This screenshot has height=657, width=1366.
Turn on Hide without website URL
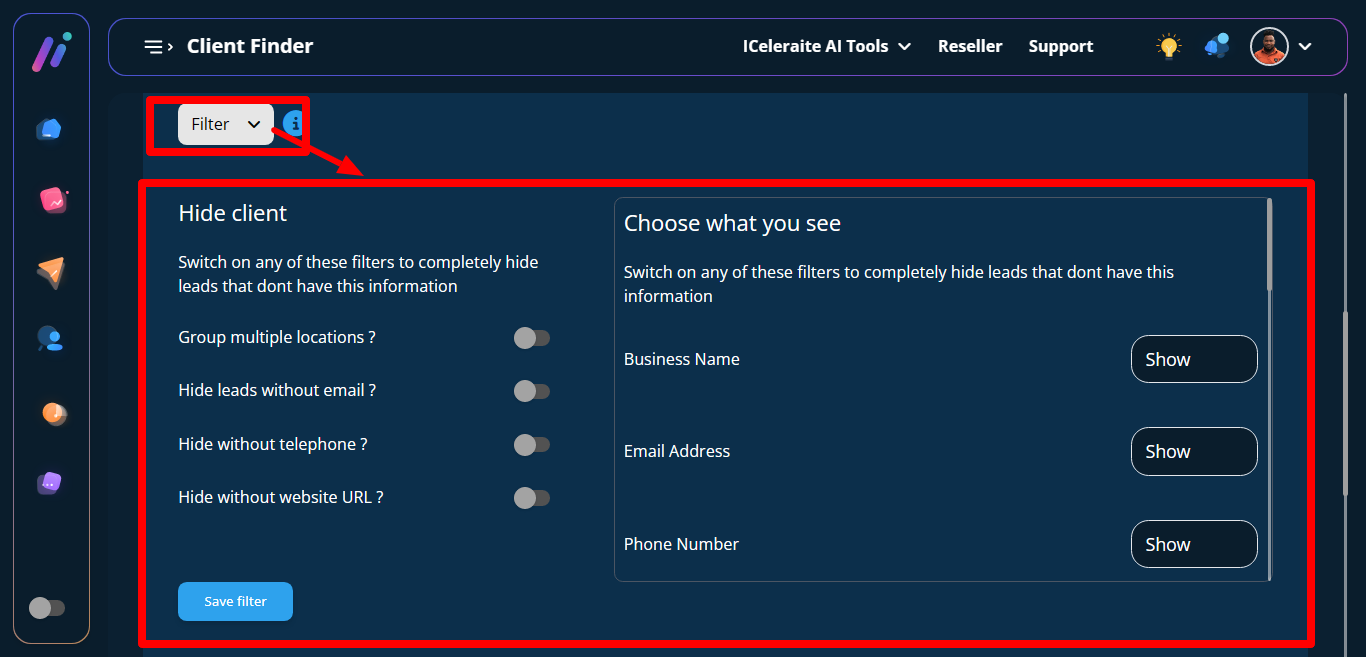pos(531,498)
